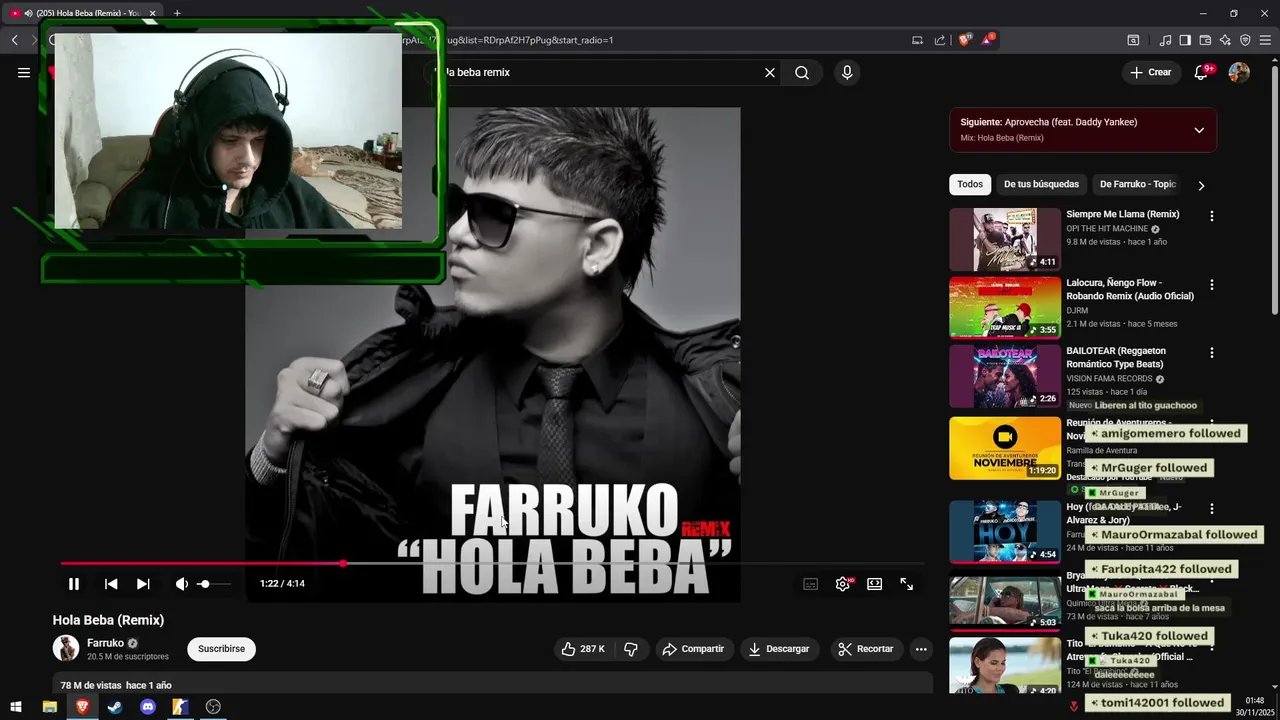Subscribe with the Suscribirse button
This screenshot has height=720, width=1280.
pos(221,649)
